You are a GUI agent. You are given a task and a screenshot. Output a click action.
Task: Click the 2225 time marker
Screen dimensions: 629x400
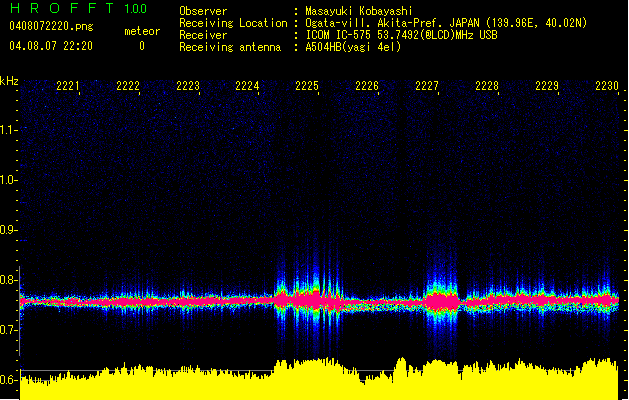[307, 86]
